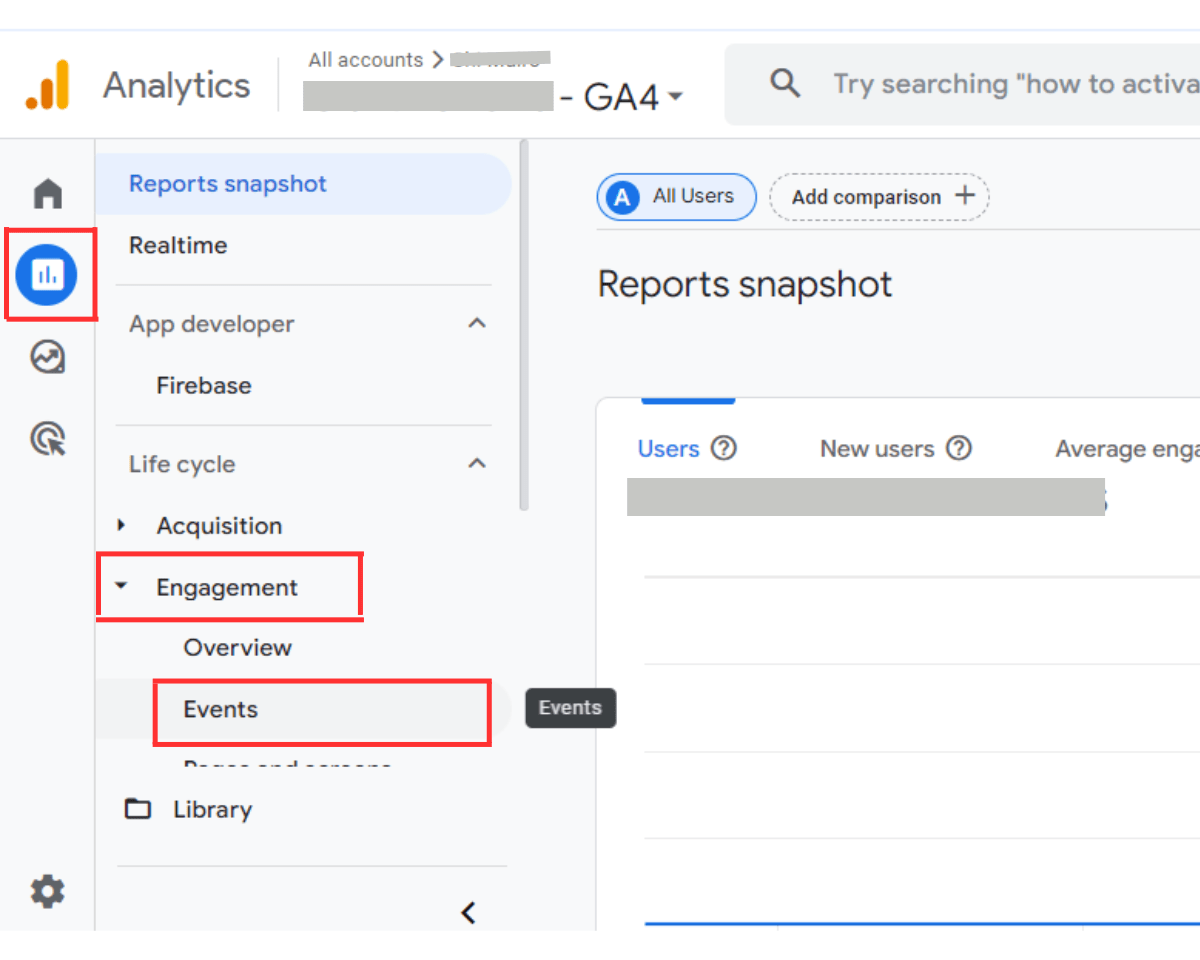Collapse the Engagement arrow
The image size is (1200, 960).
click(x=121, y=587)
